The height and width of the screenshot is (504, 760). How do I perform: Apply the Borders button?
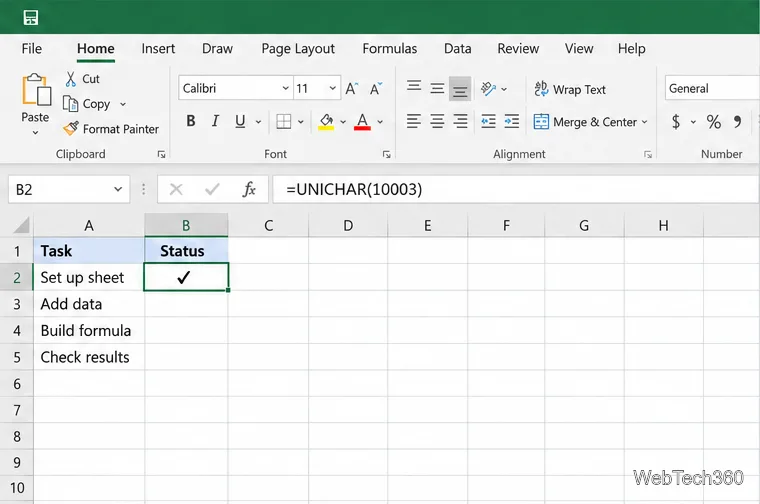coord(284,121)
